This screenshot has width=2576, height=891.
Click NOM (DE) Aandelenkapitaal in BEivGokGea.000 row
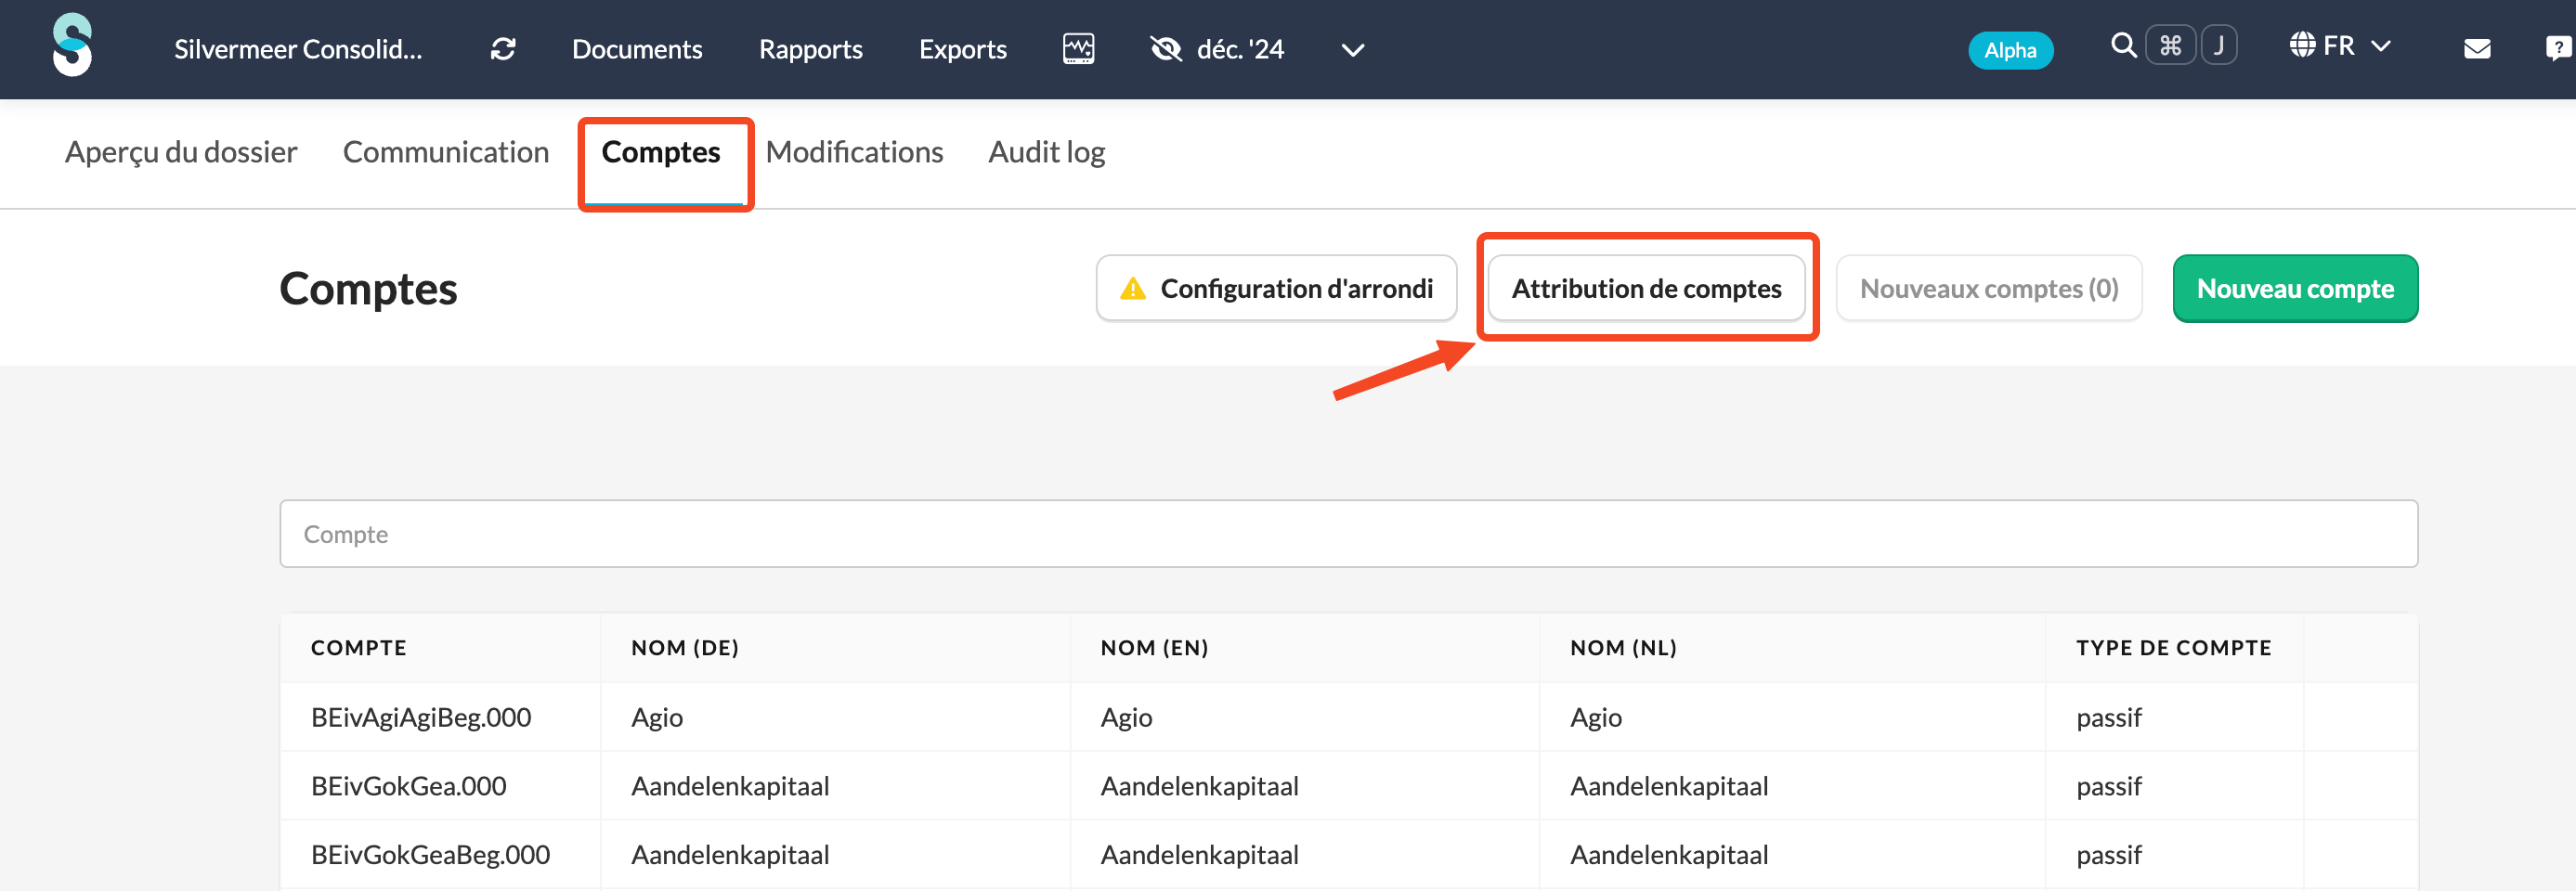pyautogui.click(x=730, y=786)
